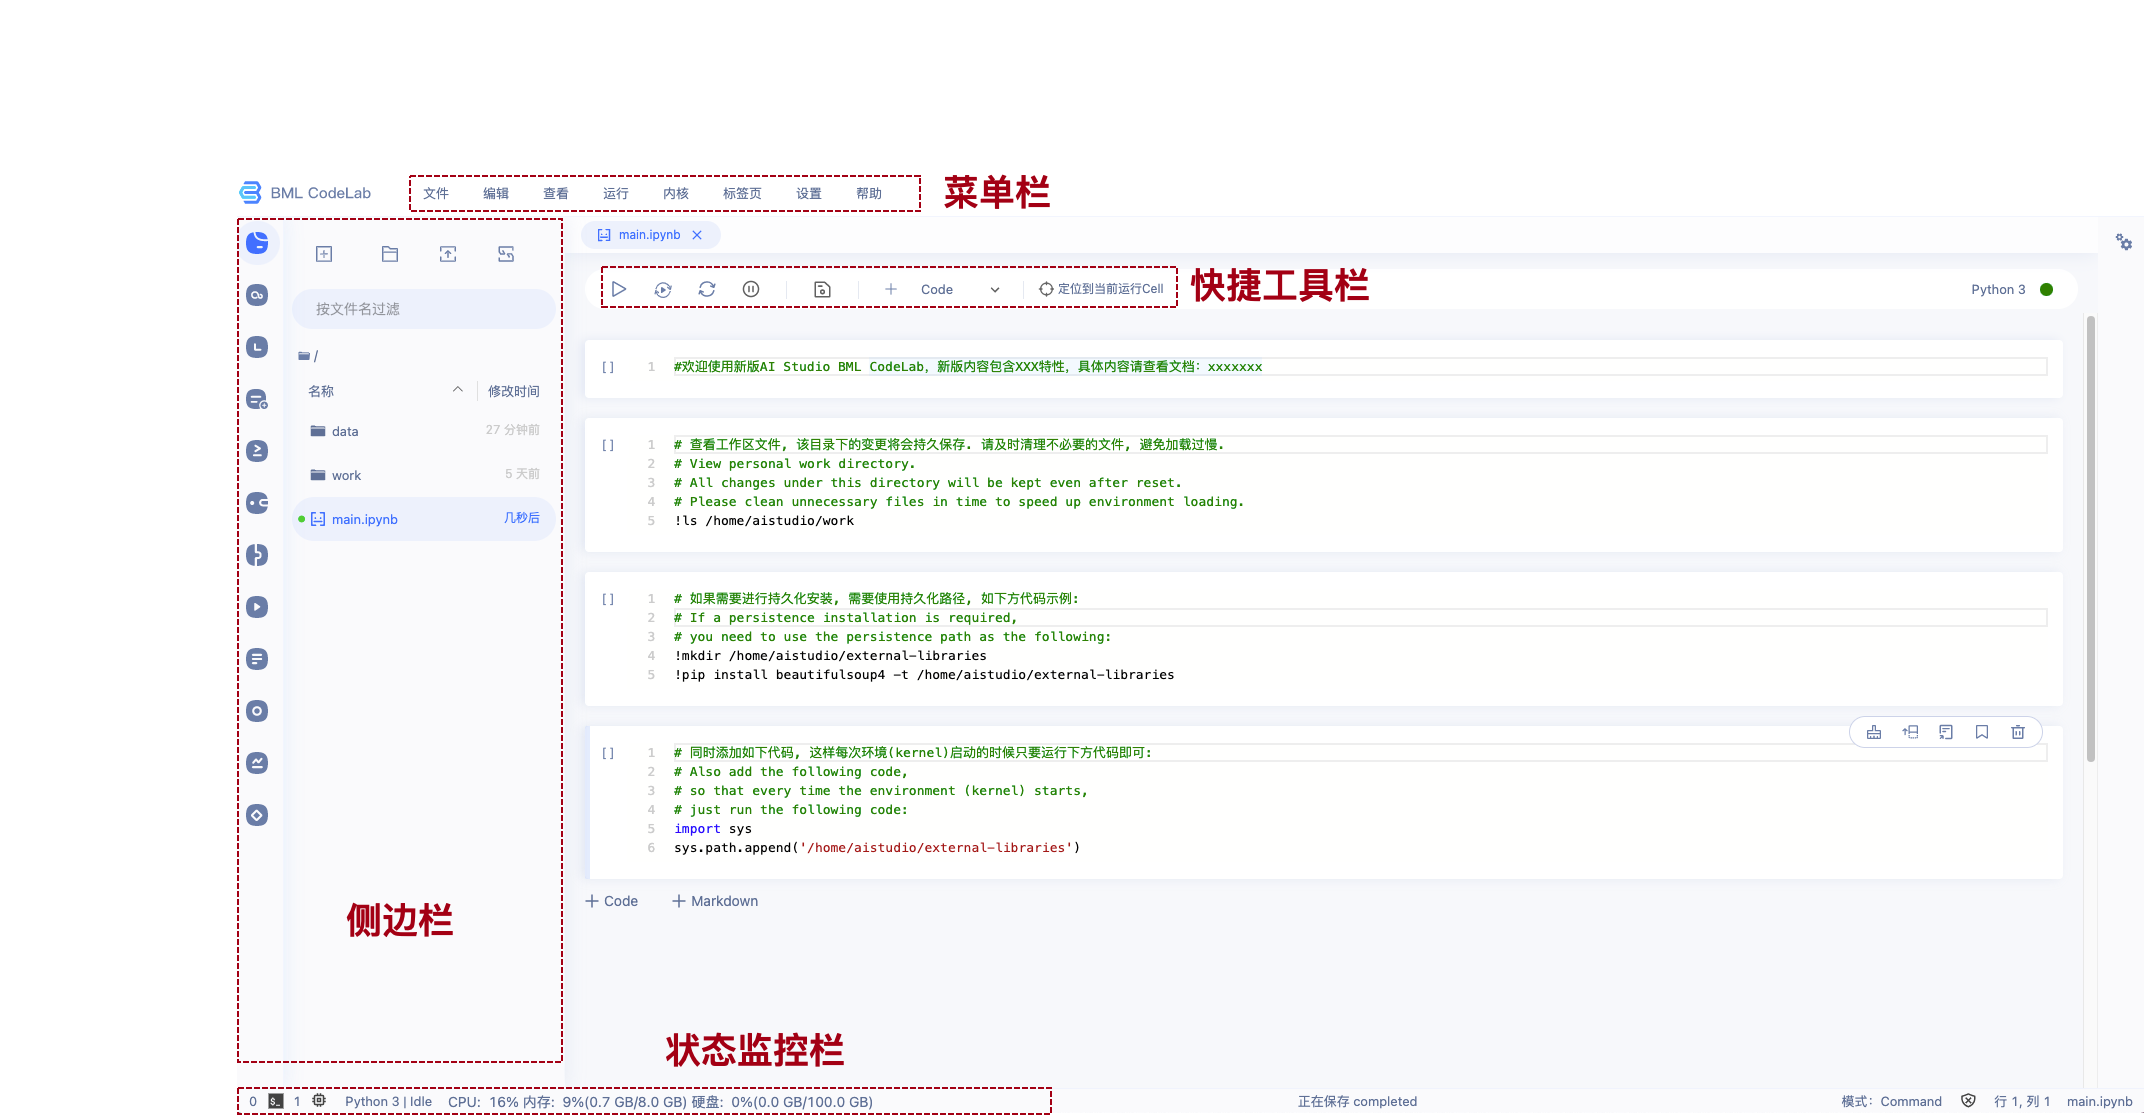Clear cell output with broom icon
The image size is (2144, 1115).
[x=1874, y=732]
